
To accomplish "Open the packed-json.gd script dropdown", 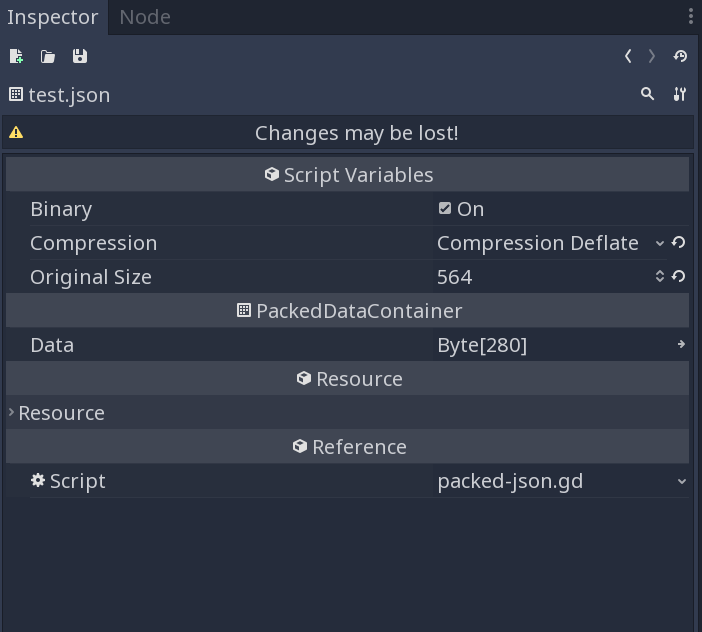I will pos(562,481).
